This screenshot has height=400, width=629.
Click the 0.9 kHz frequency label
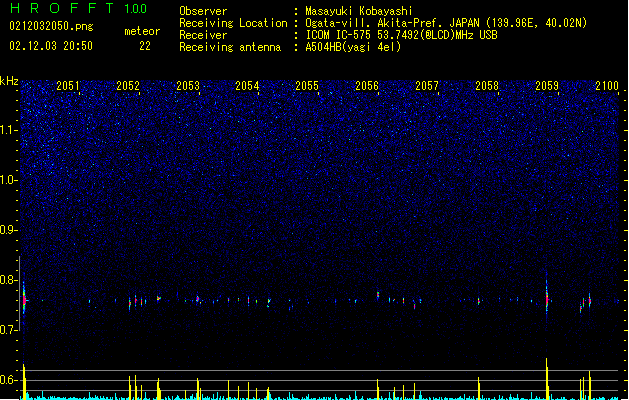coord(9,230)
